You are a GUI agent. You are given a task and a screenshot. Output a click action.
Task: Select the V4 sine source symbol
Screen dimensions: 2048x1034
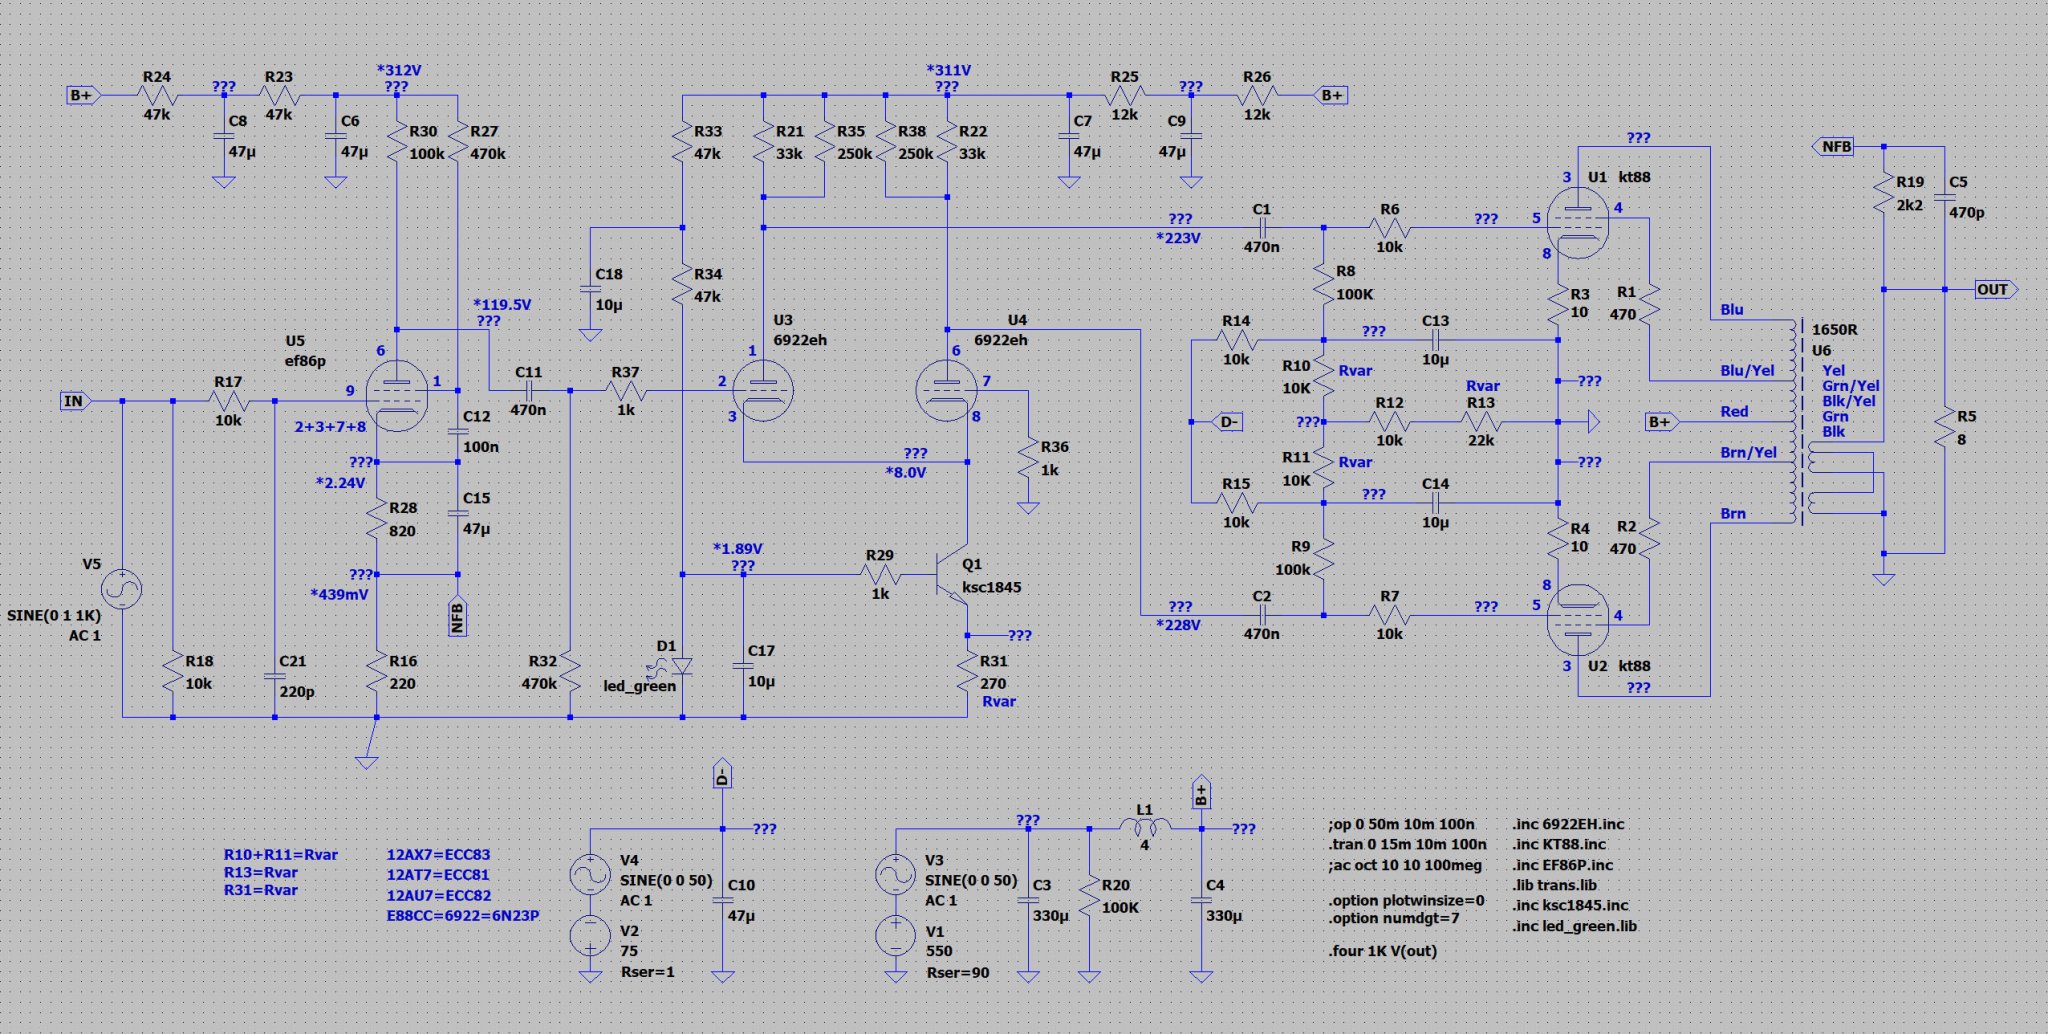pyautogui.click(x=590, y=875)
